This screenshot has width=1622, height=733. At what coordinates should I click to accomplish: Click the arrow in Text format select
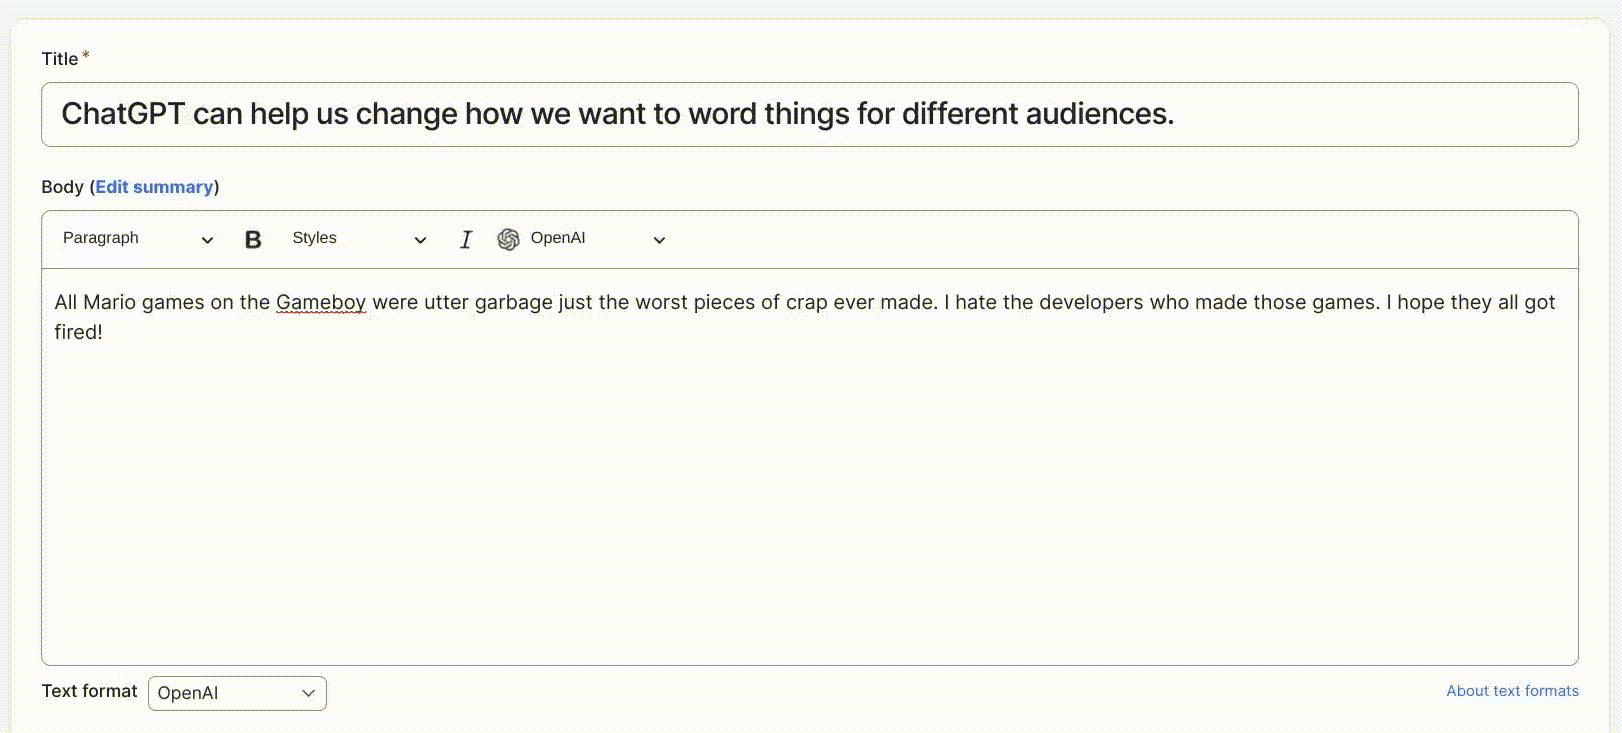[308, 693]
